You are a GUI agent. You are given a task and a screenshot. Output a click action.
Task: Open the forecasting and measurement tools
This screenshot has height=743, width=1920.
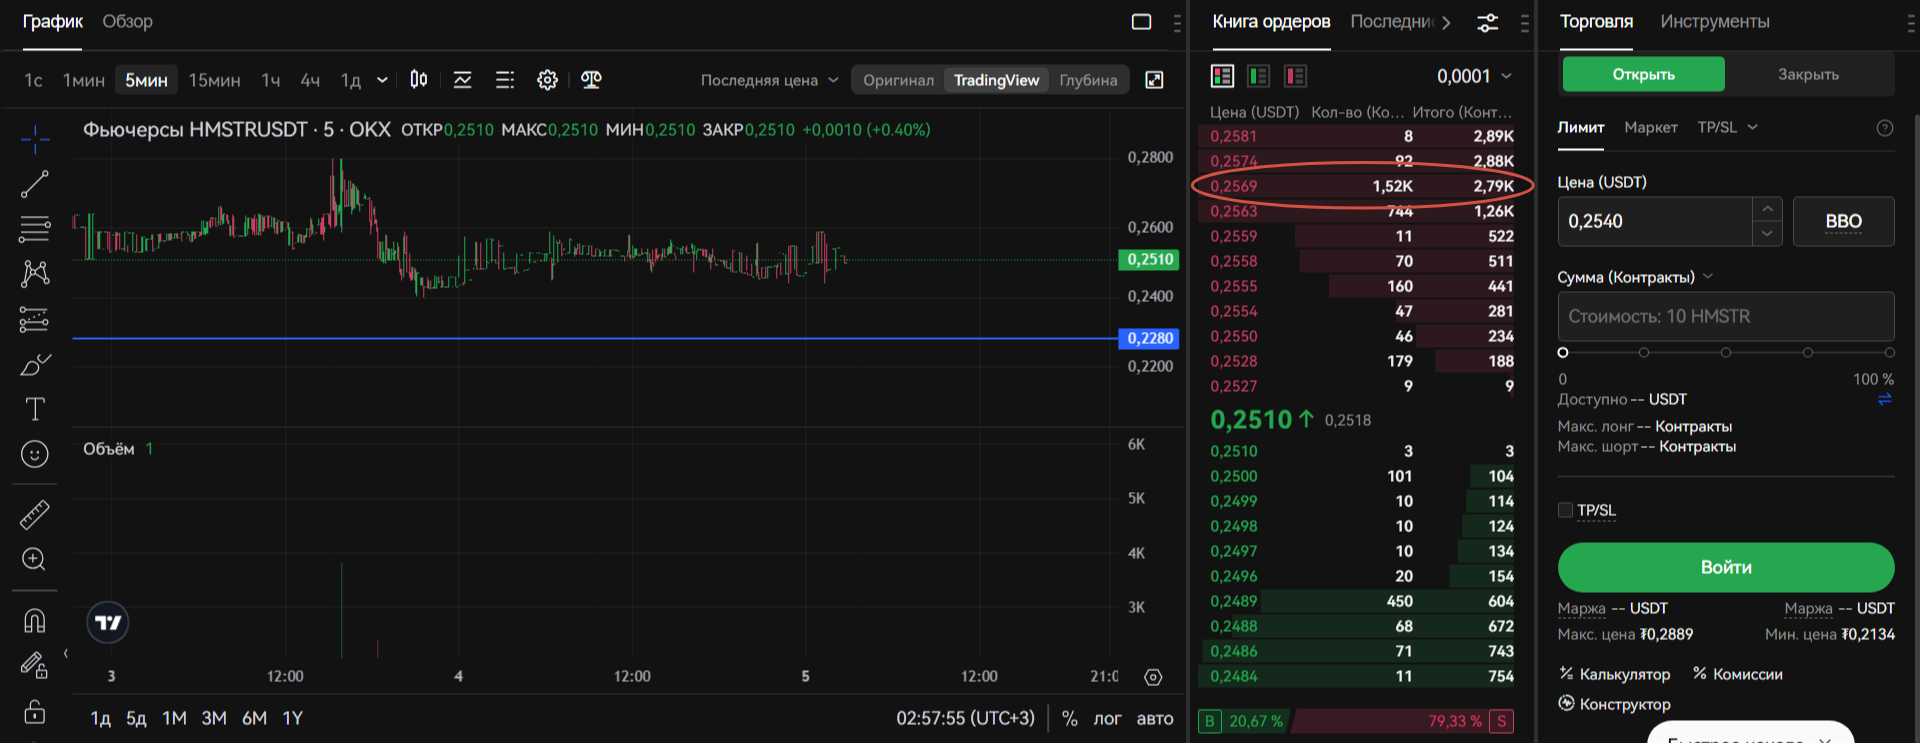tap(34, 319)
